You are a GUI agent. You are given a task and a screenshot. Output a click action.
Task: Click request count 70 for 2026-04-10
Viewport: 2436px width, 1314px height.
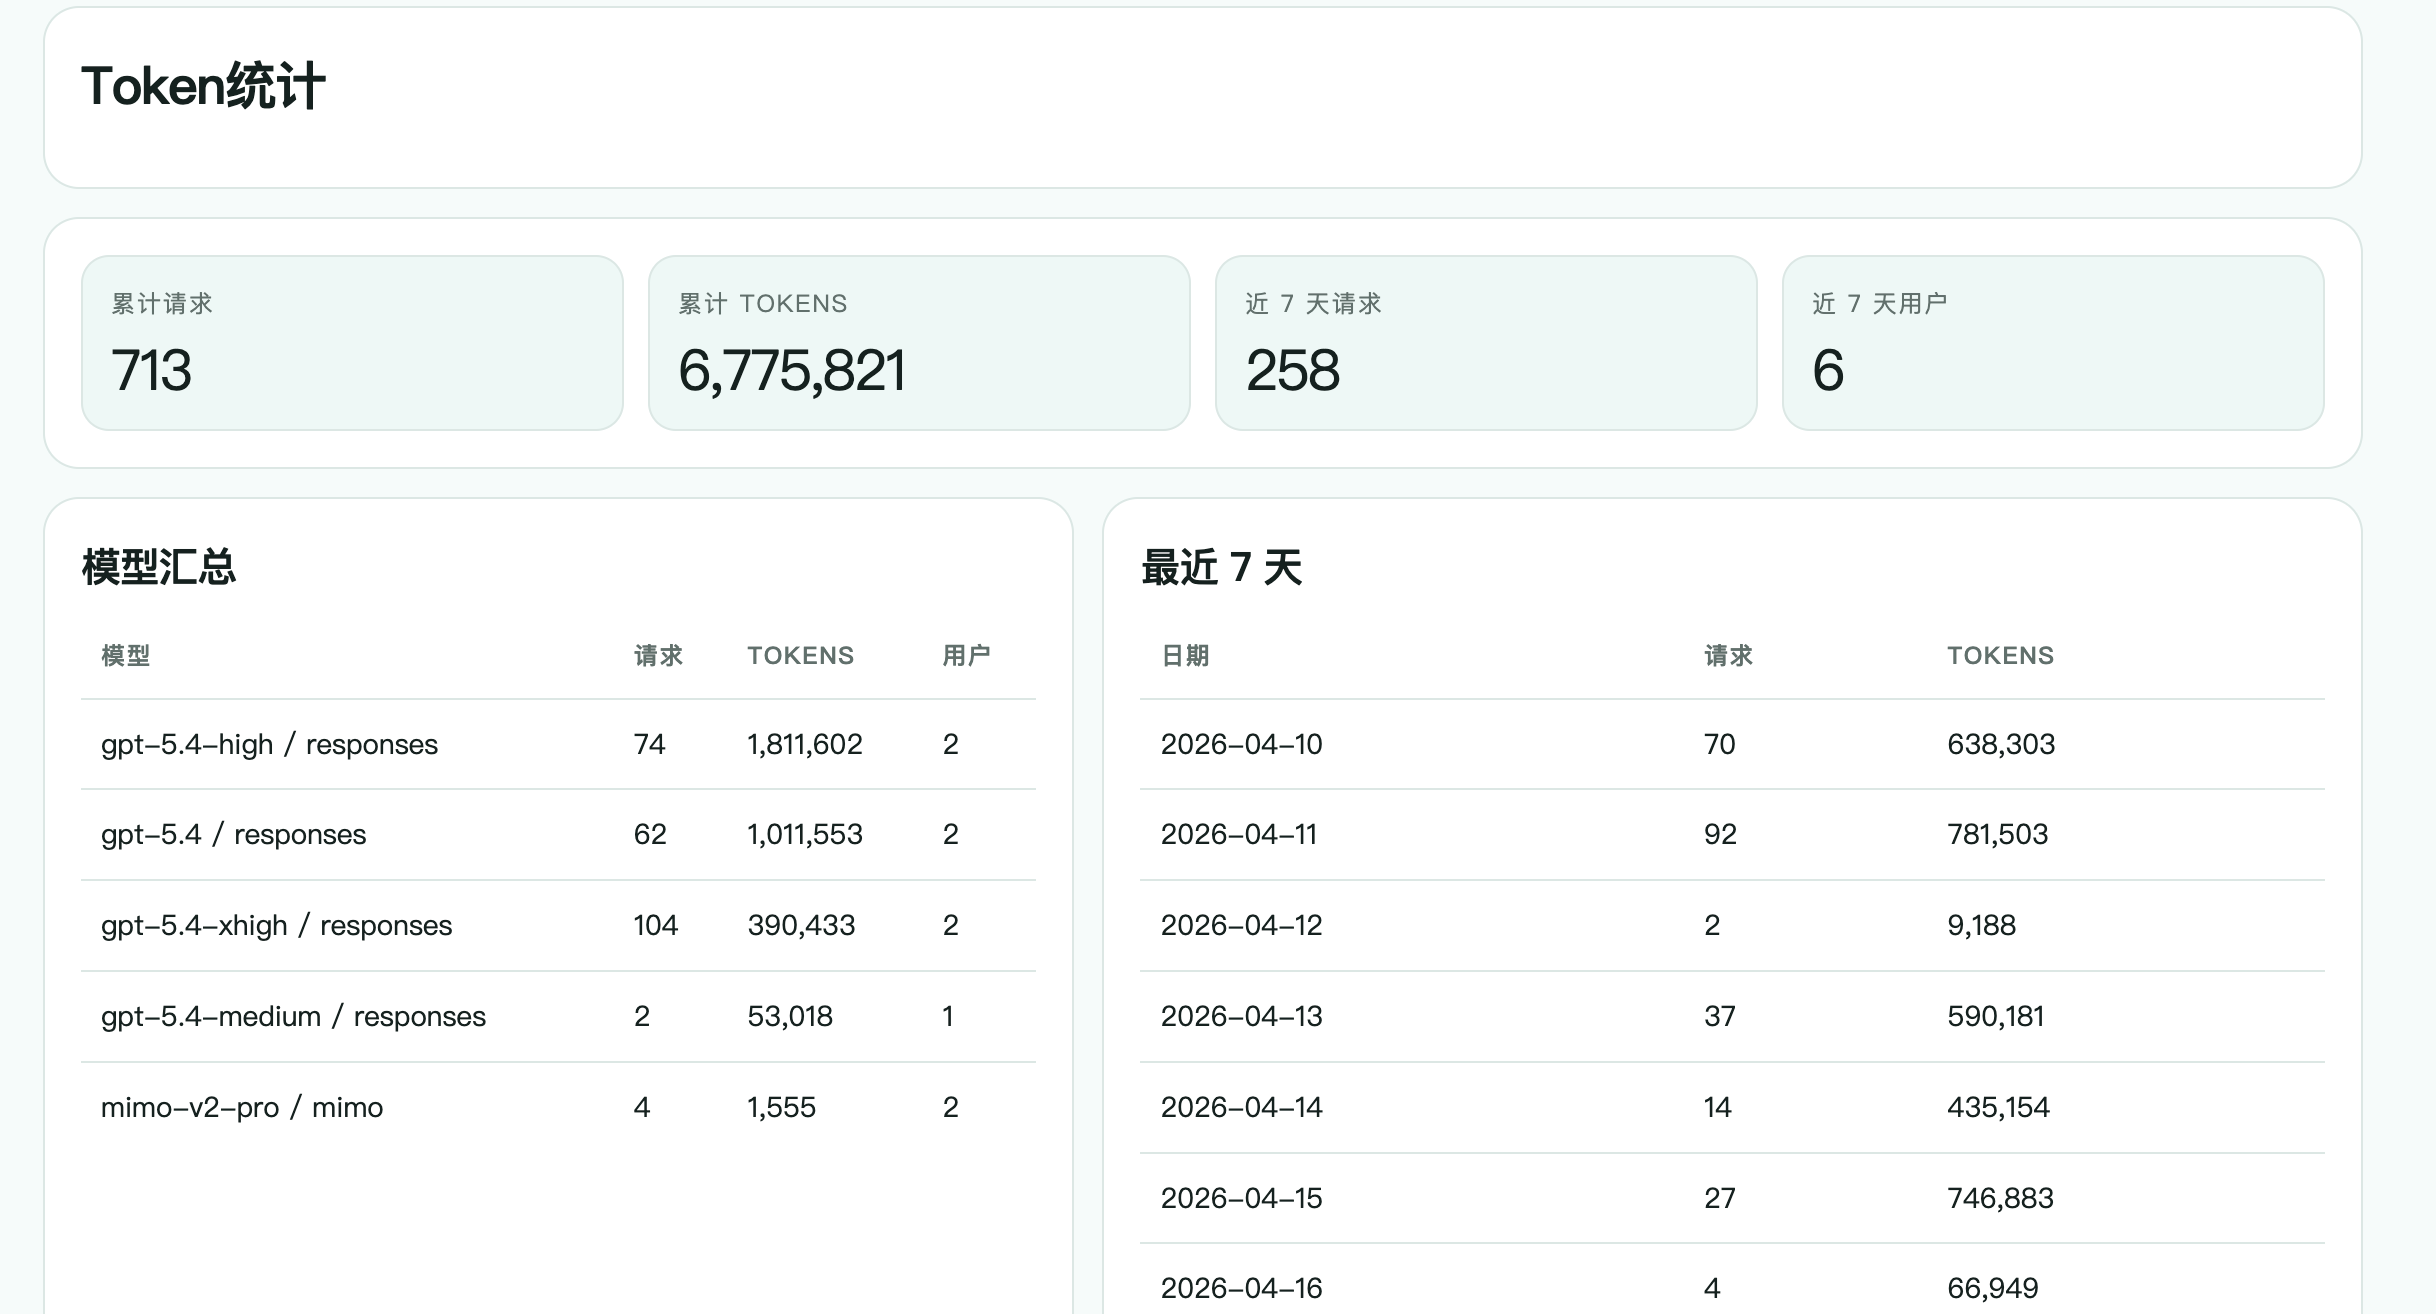pos(1720,745)
